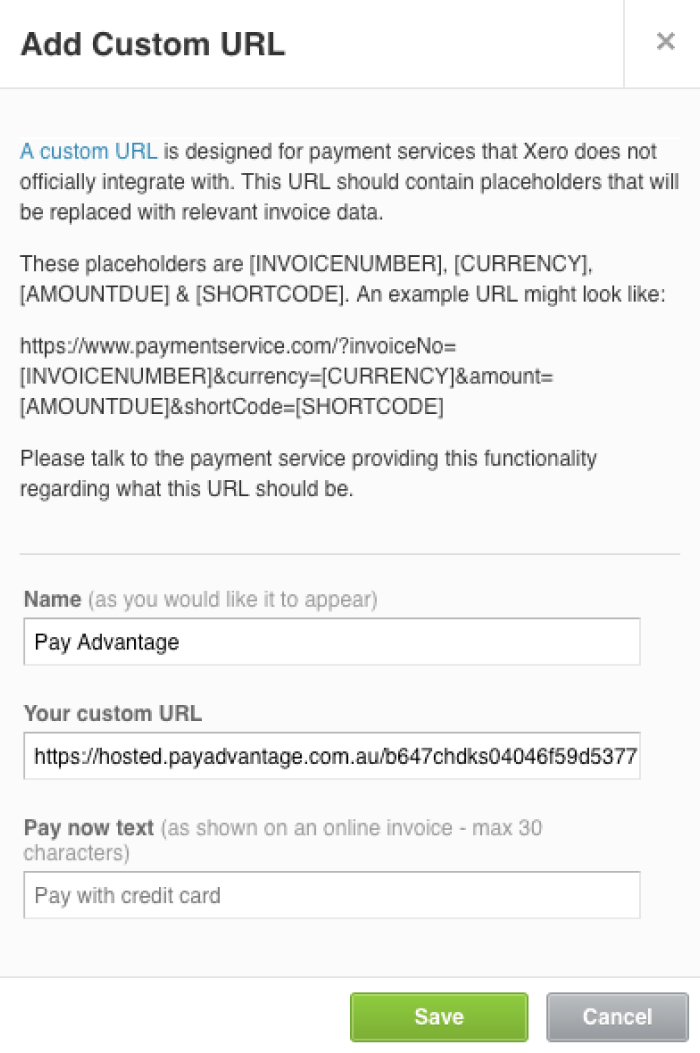Click the 'as you would like it to appear' hint
Screen dimensions: 700x1053
point(232,599)
